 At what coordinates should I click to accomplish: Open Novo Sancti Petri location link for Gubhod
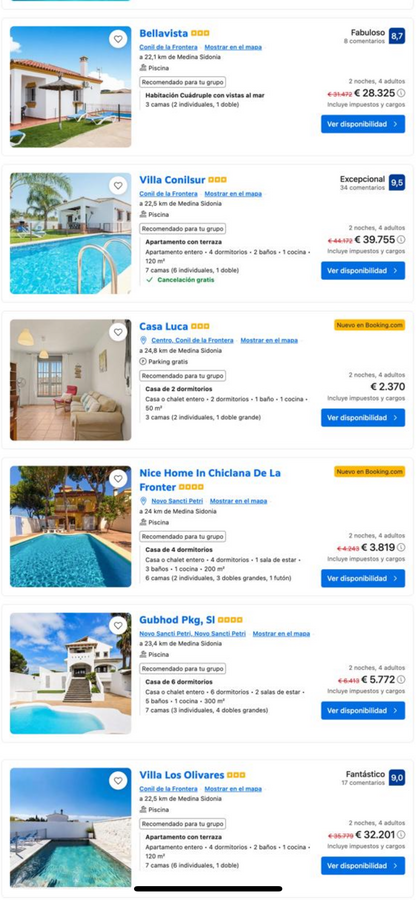(192, 634)
